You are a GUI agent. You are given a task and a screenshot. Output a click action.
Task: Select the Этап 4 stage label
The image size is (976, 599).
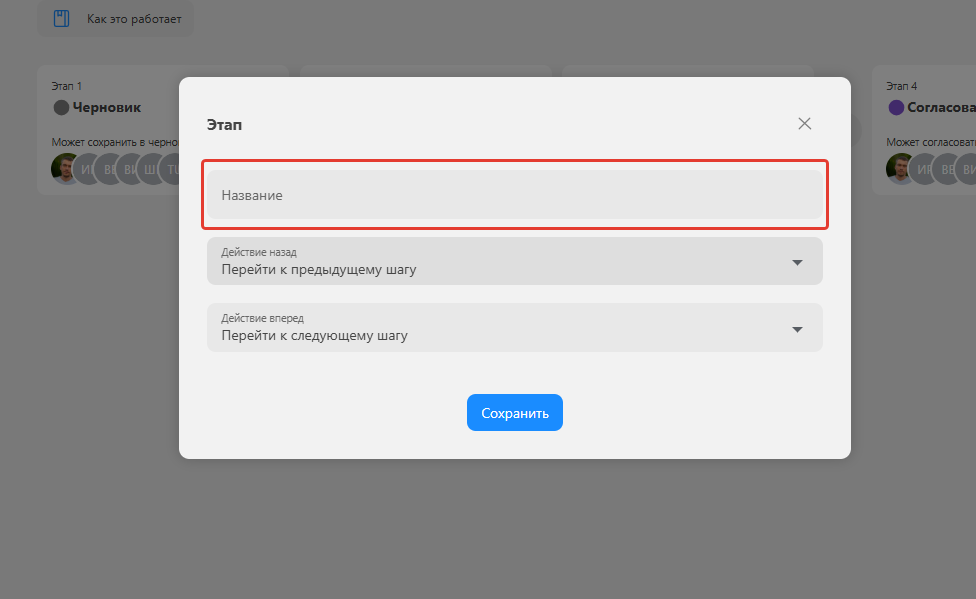[901, 86]
